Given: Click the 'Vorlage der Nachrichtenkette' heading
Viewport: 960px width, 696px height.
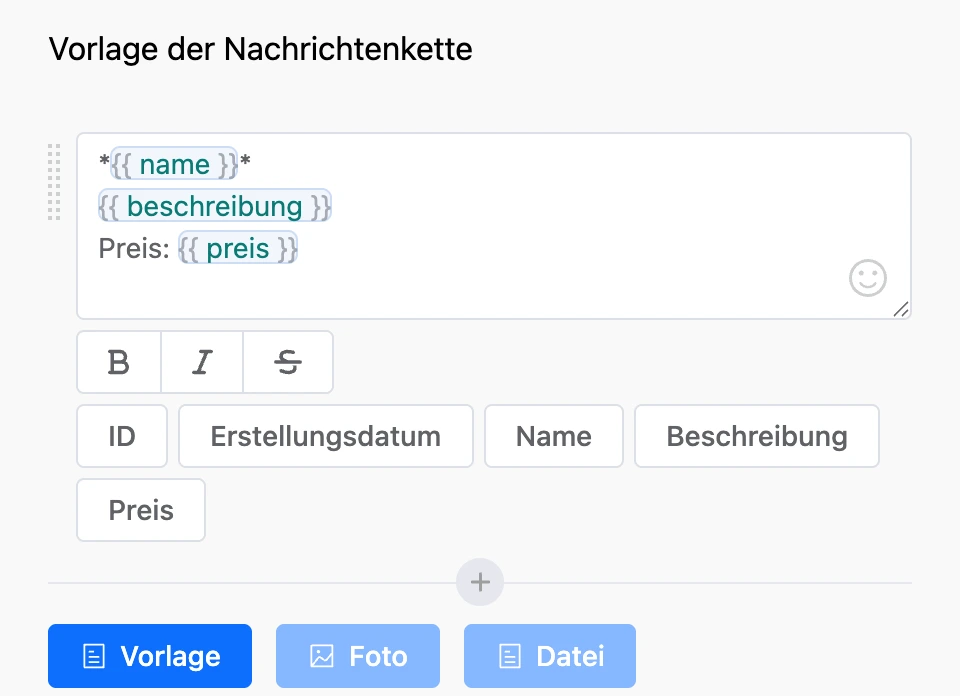Looking at the screenshot, I should pos(261,49).
